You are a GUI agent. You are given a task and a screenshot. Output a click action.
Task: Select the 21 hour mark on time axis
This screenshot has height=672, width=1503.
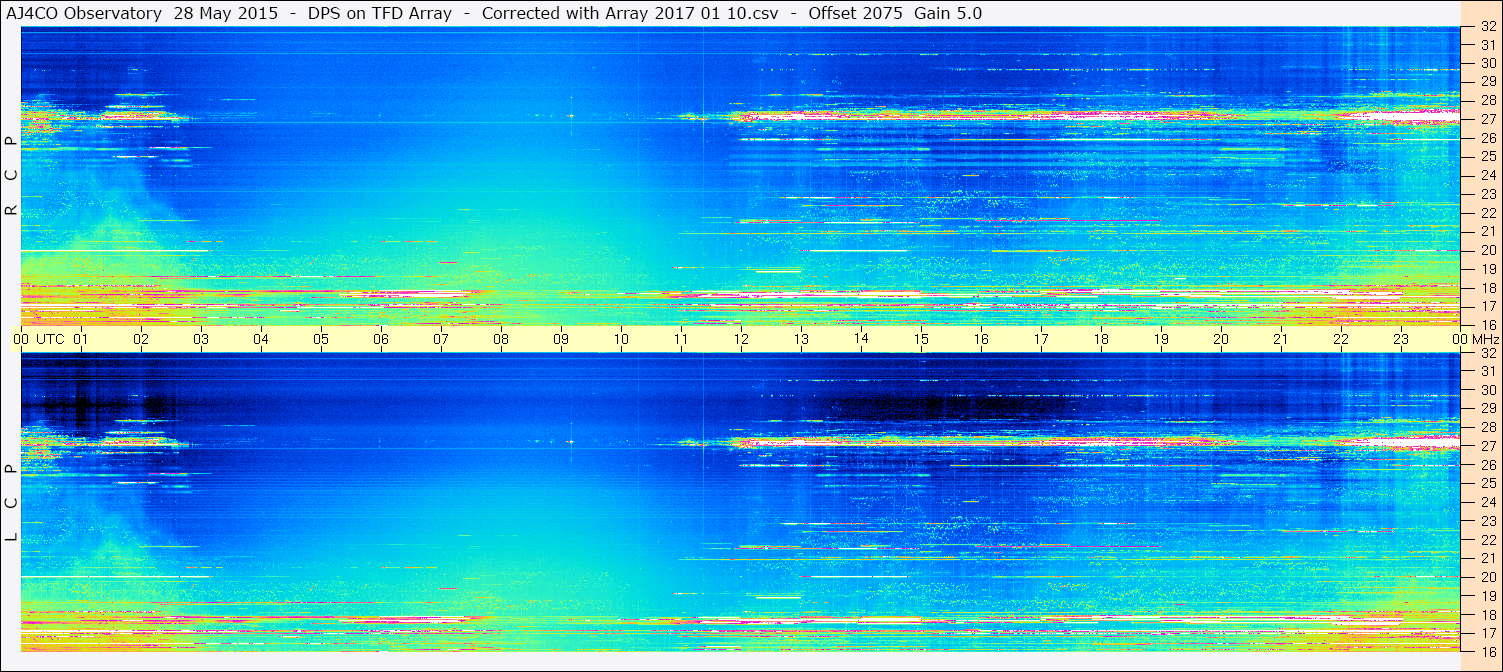[x=1281, y=340]
